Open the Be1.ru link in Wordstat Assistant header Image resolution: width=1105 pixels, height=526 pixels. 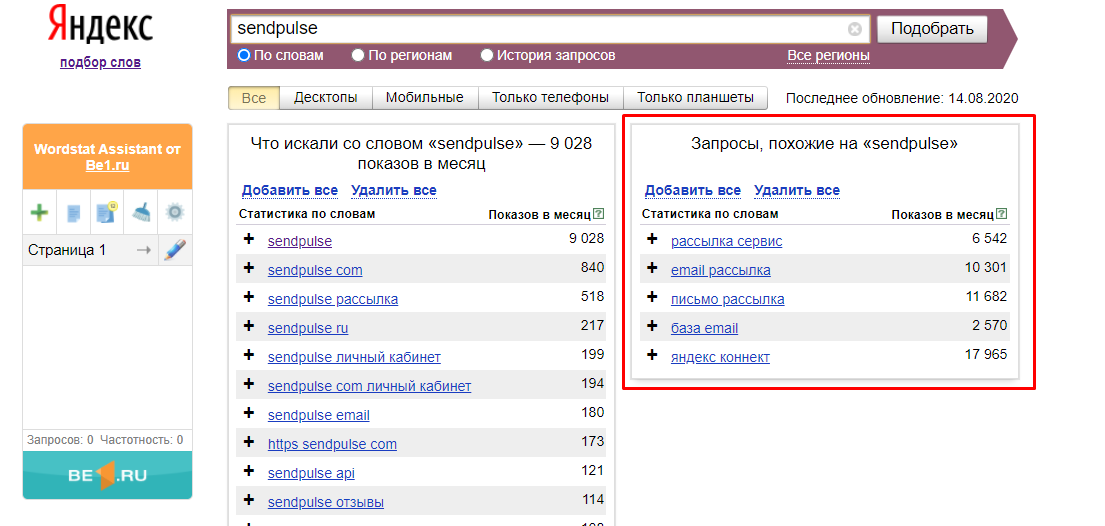coord(107,166)
